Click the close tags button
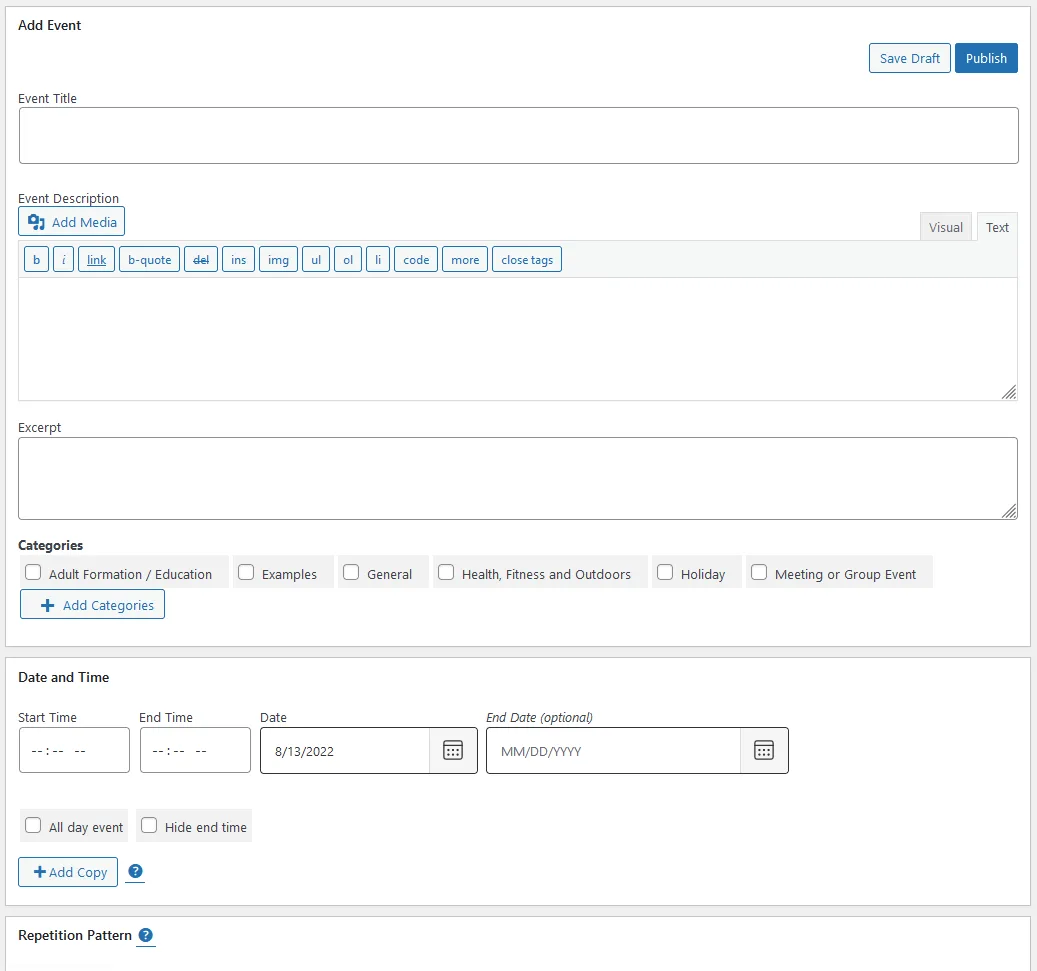1037x971 pixels. pos(527,259)
